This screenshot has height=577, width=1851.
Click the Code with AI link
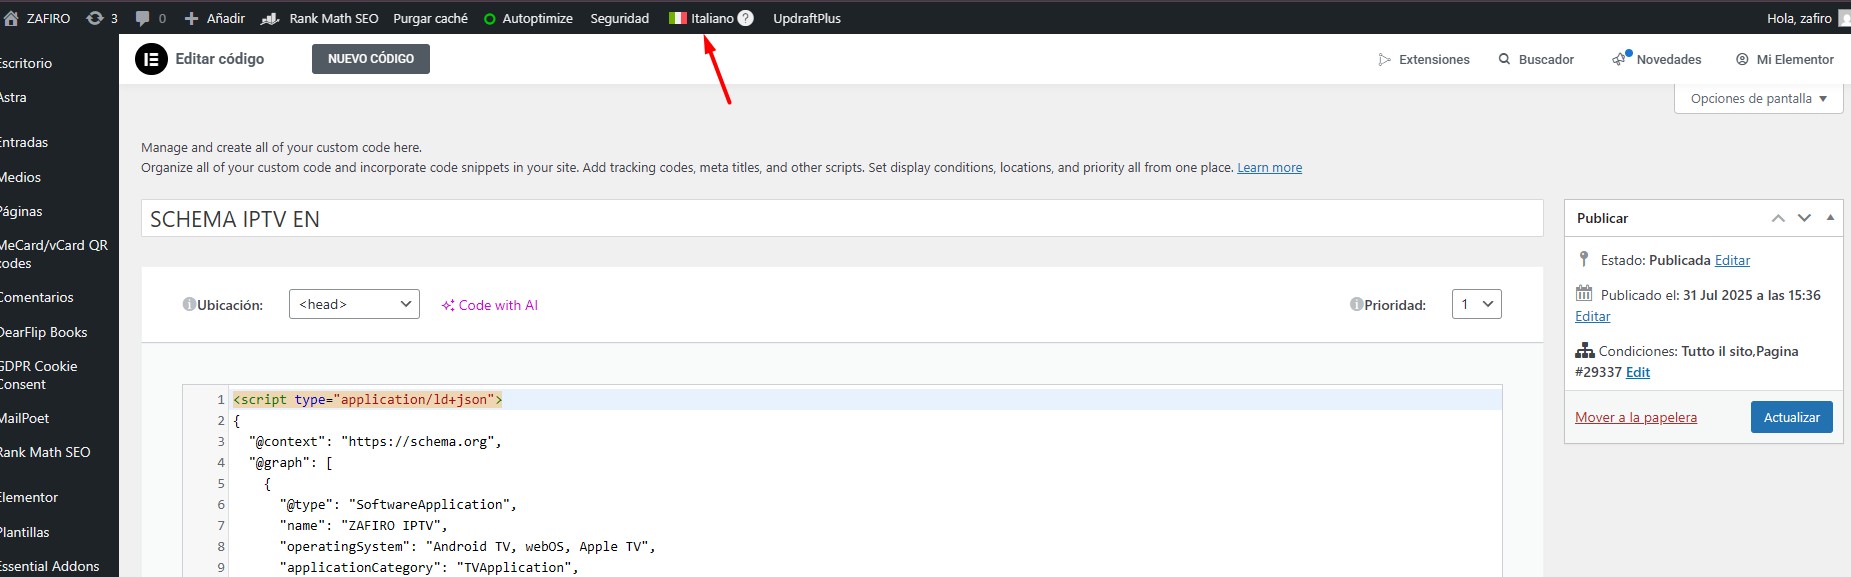490,305
